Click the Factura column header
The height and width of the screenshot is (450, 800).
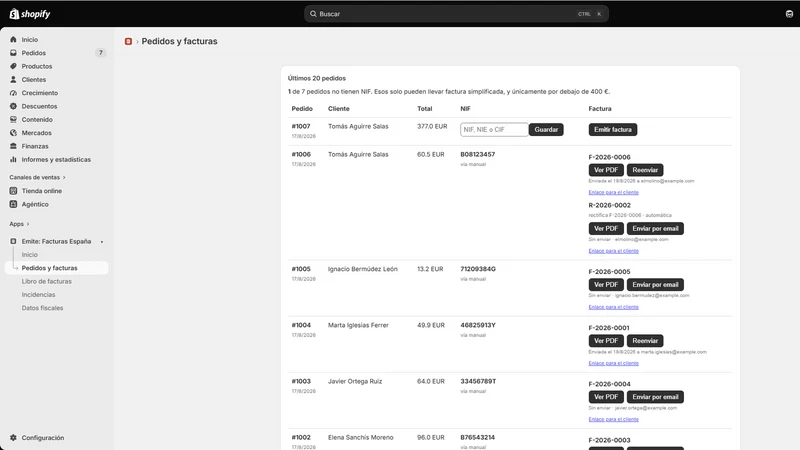pyautogui.click(x=599, y=109)
